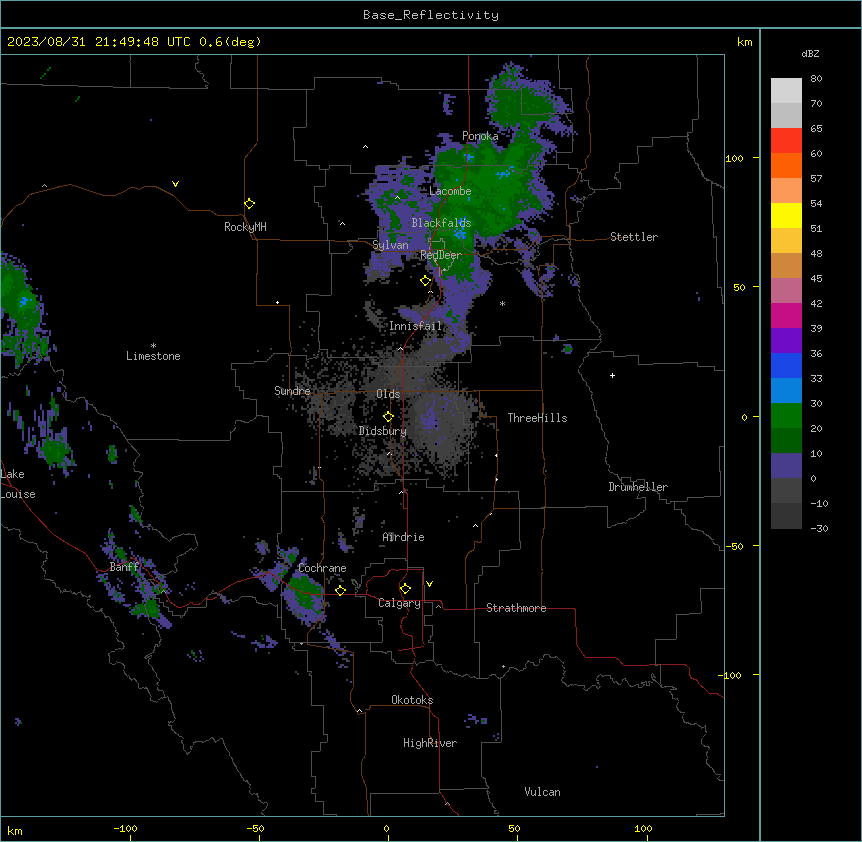The image size is (862, 842).
Task: Click the white plus marker north of Drumheller
Action: 612,375
